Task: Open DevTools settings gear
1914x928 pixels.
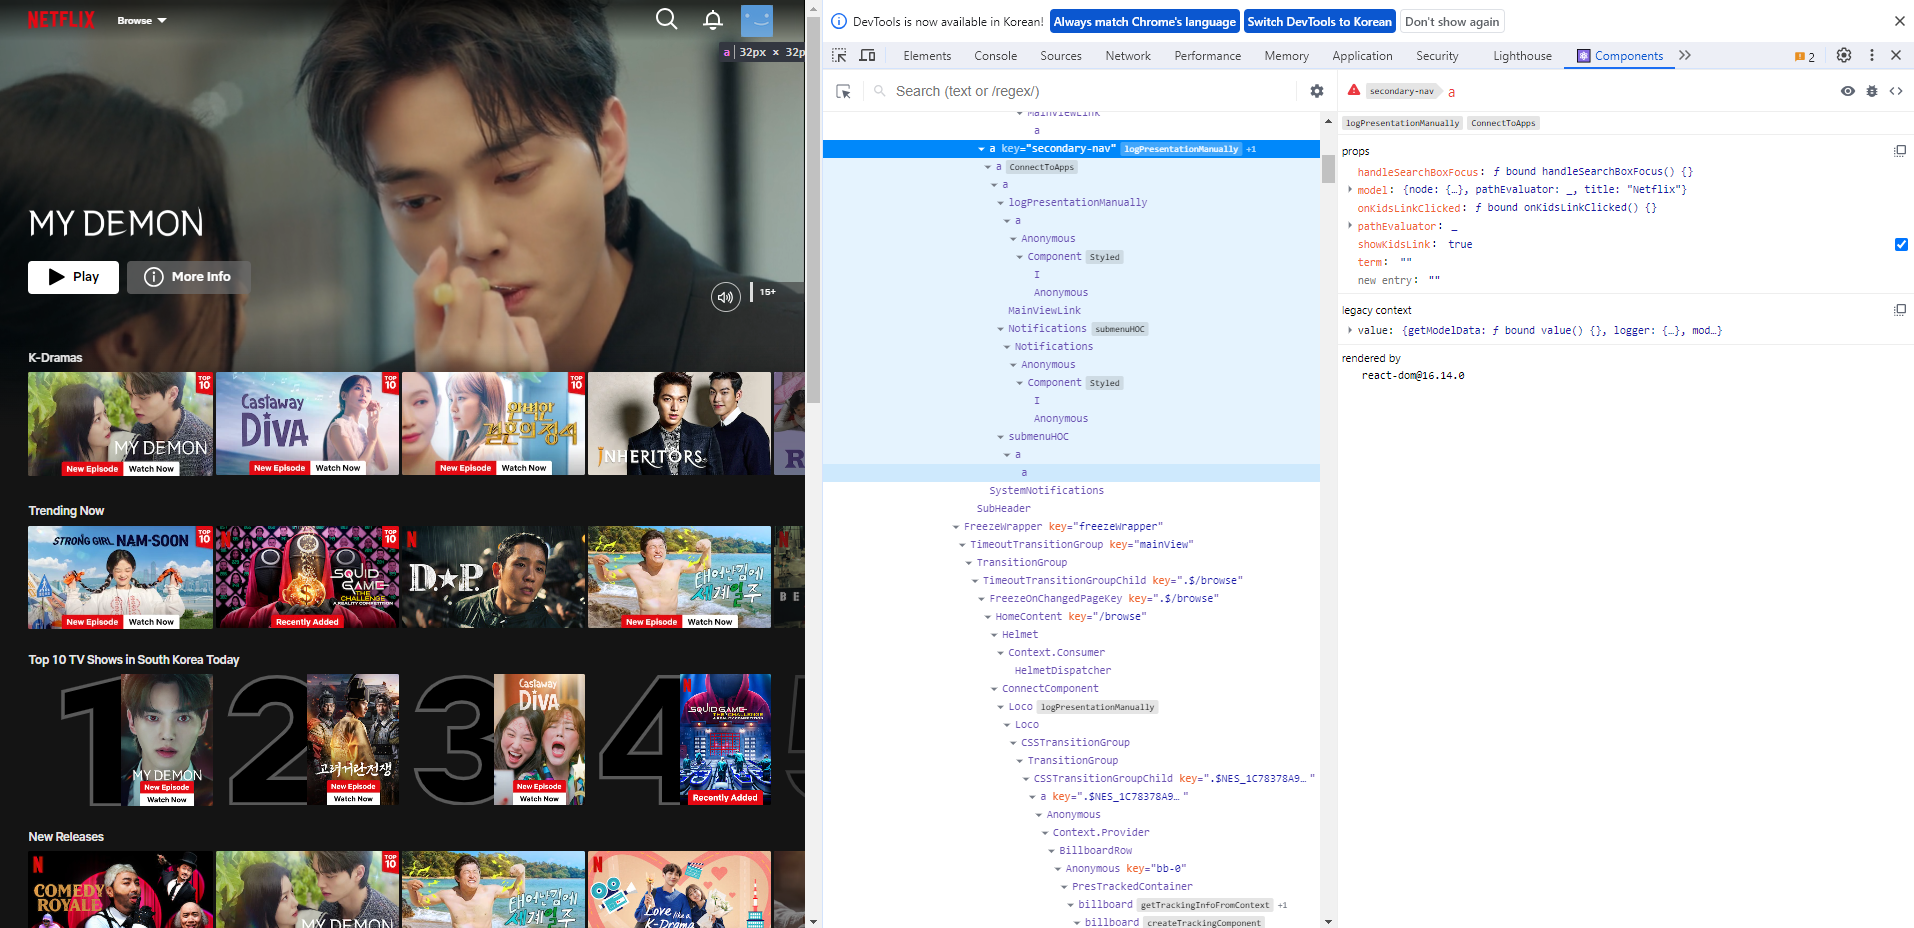Action: point(1844,56)
